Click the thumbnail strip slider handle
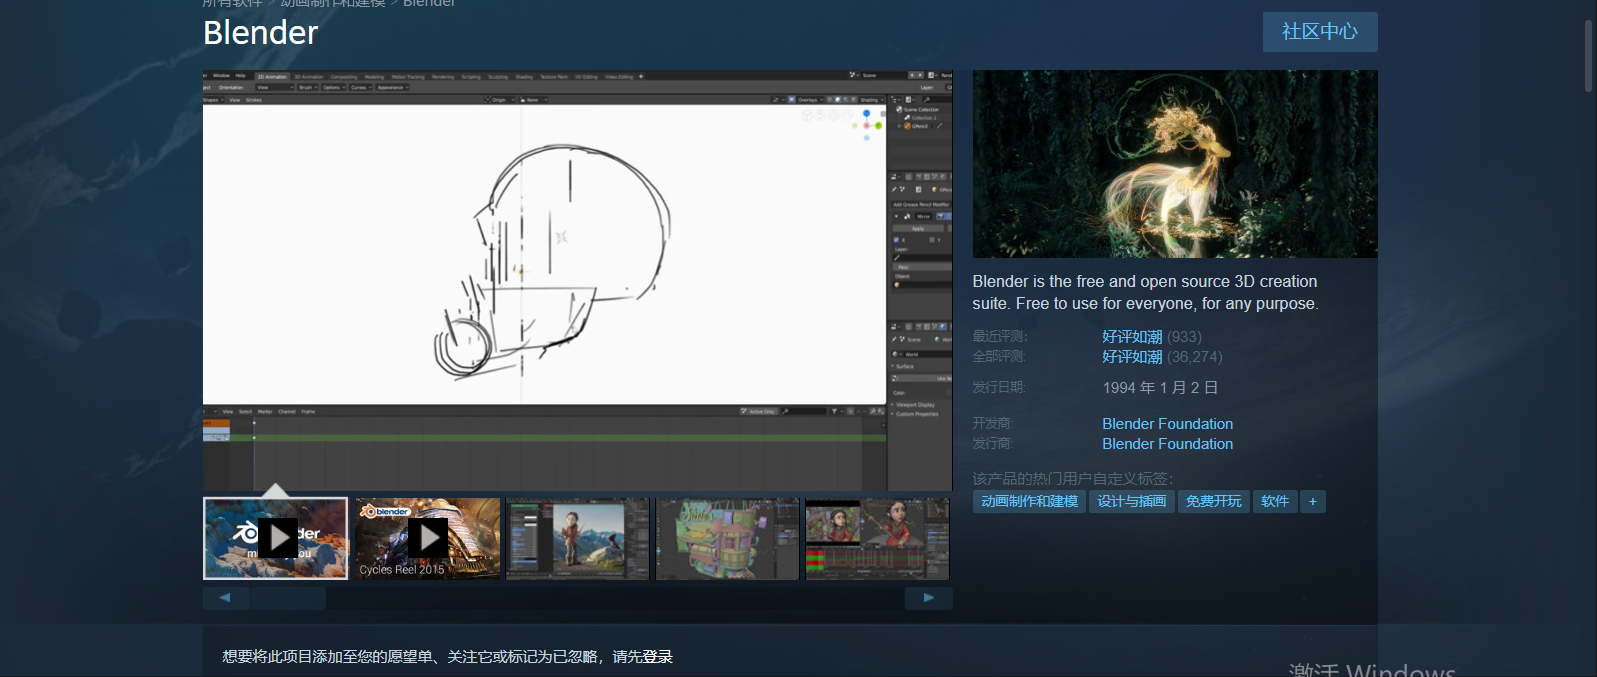Viewport: 1597px width, 677px height. click(288, 598)
